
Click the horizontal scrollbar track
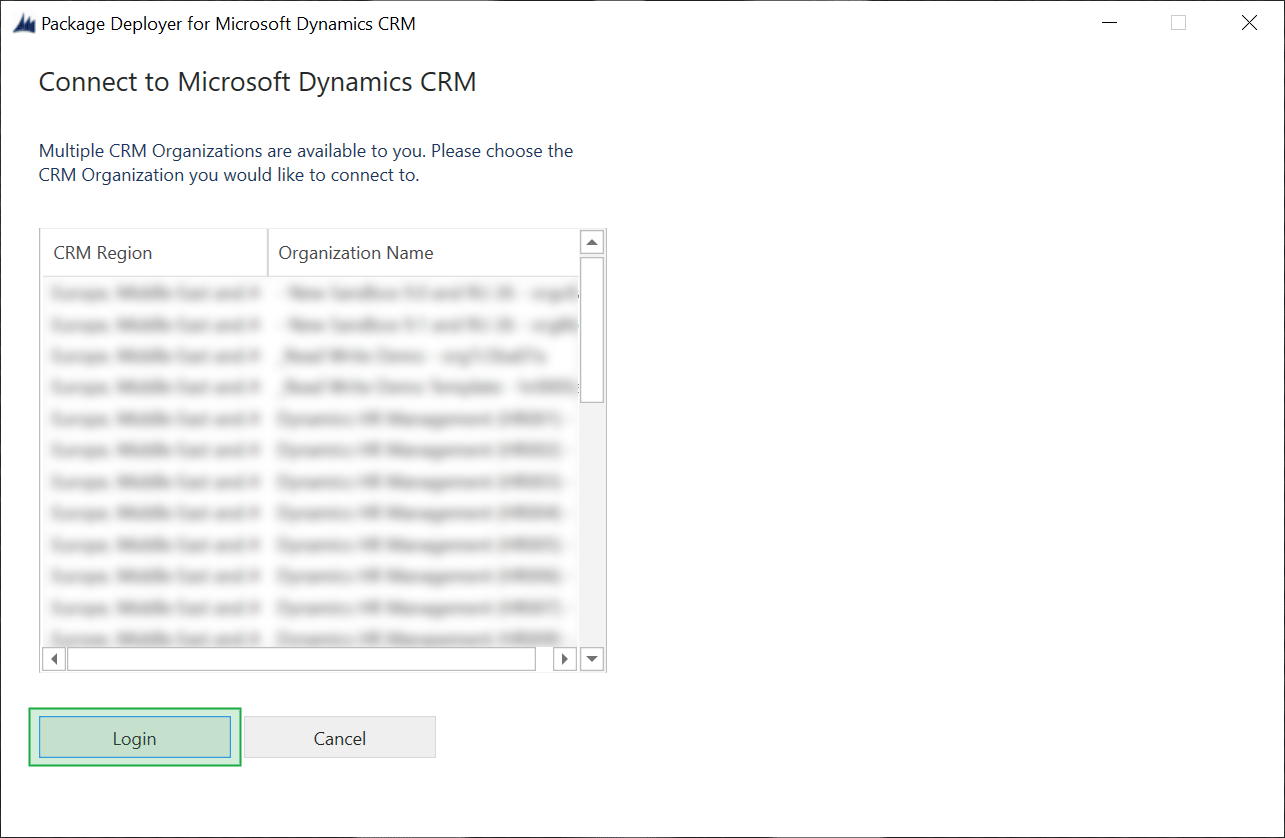pos(300,658)
